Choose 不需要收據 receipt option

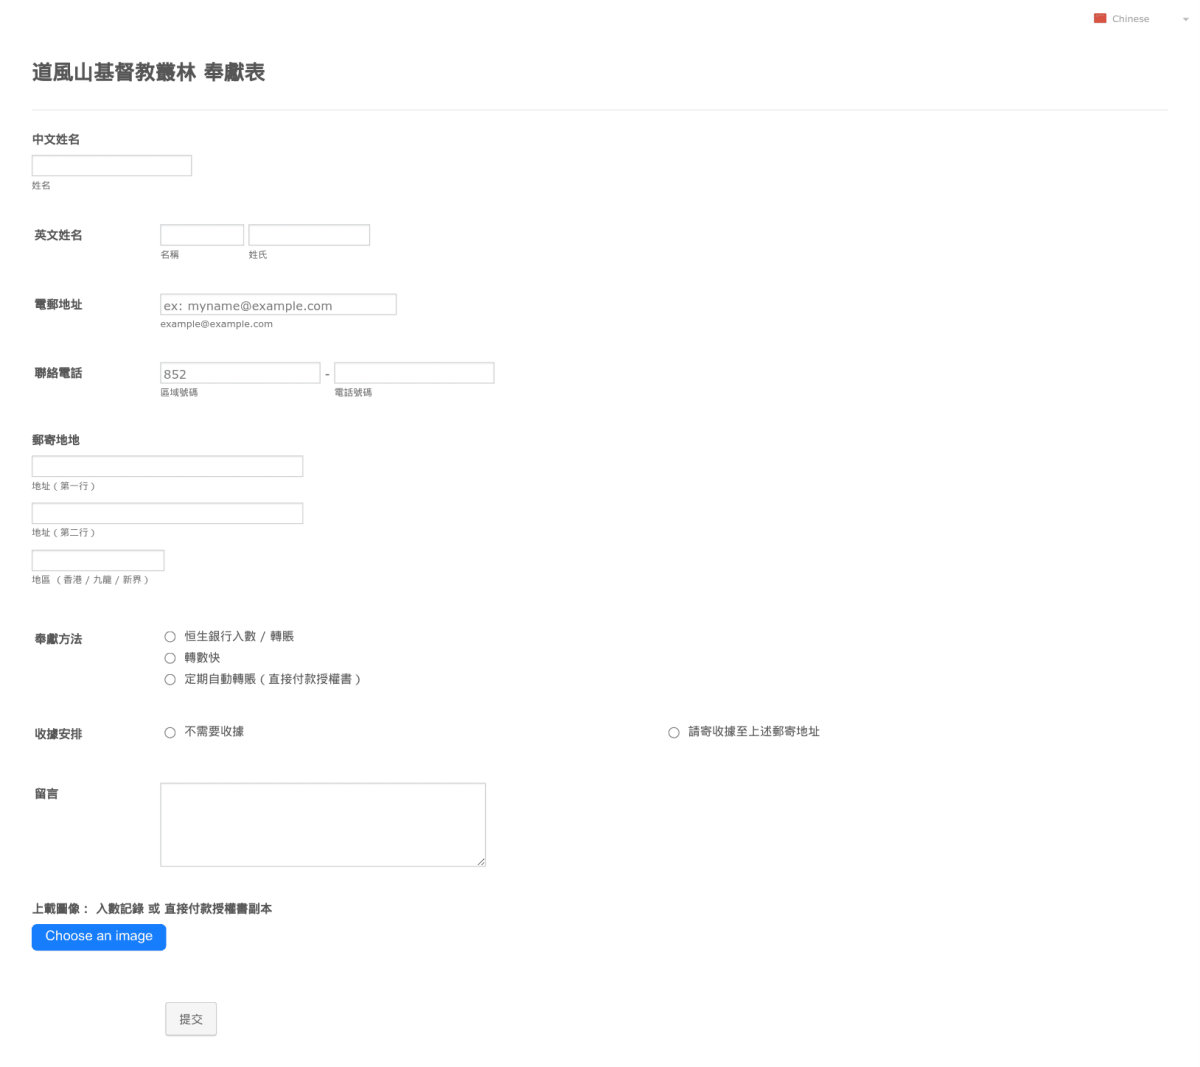point(170,732)
